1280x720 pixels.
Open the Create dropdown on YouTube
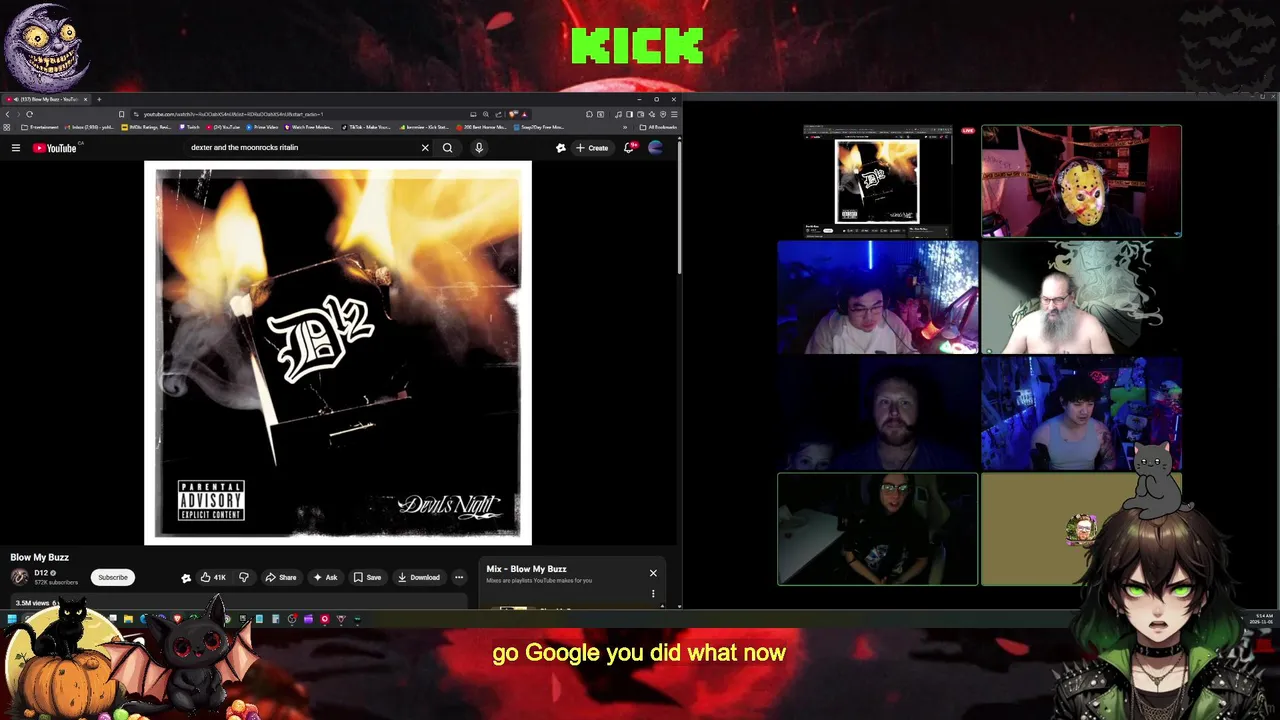592,148
